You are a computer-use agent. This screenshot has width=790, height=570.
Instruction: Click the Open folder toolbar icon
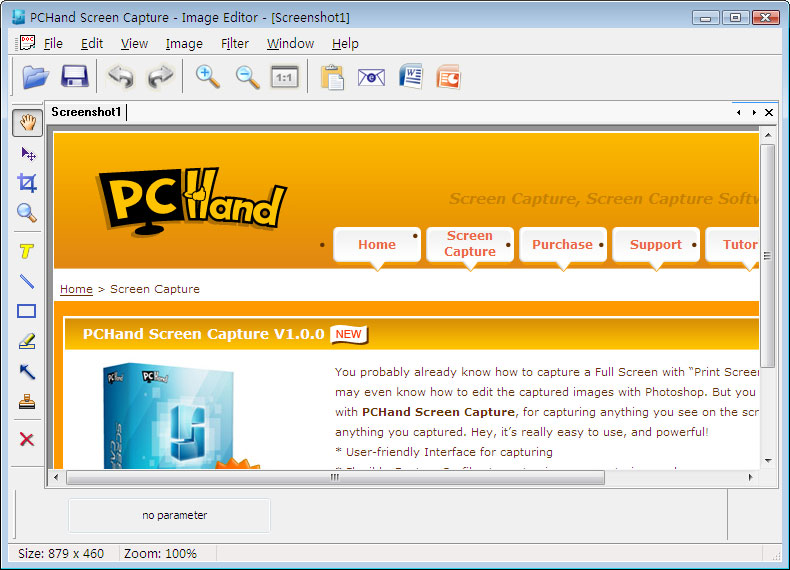coord(36,77)
